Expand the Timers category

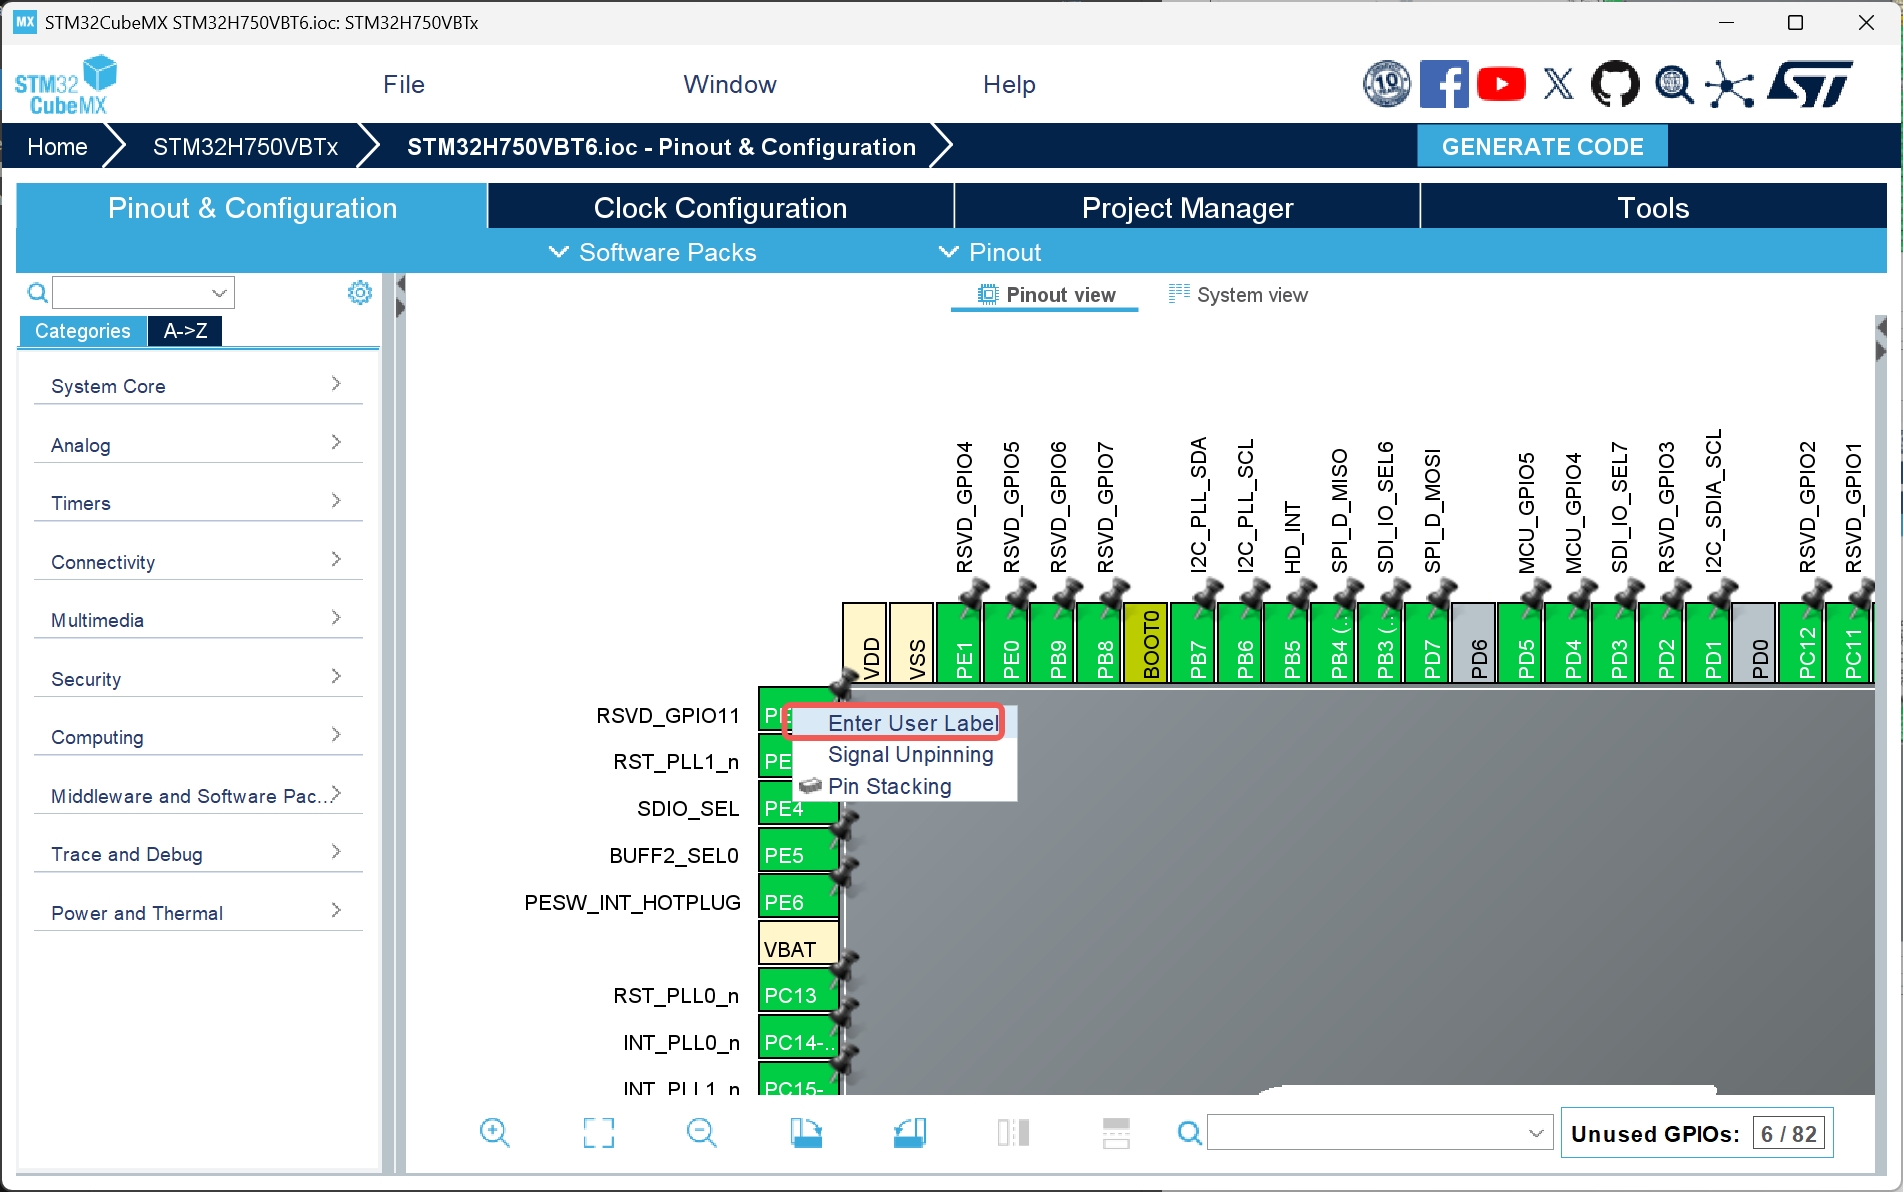(x=198, y=503)
